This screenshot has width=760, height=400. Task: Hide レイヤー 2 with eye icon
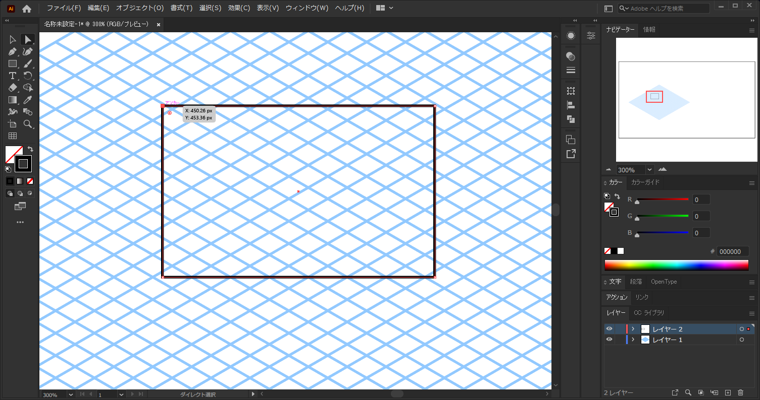609,329
